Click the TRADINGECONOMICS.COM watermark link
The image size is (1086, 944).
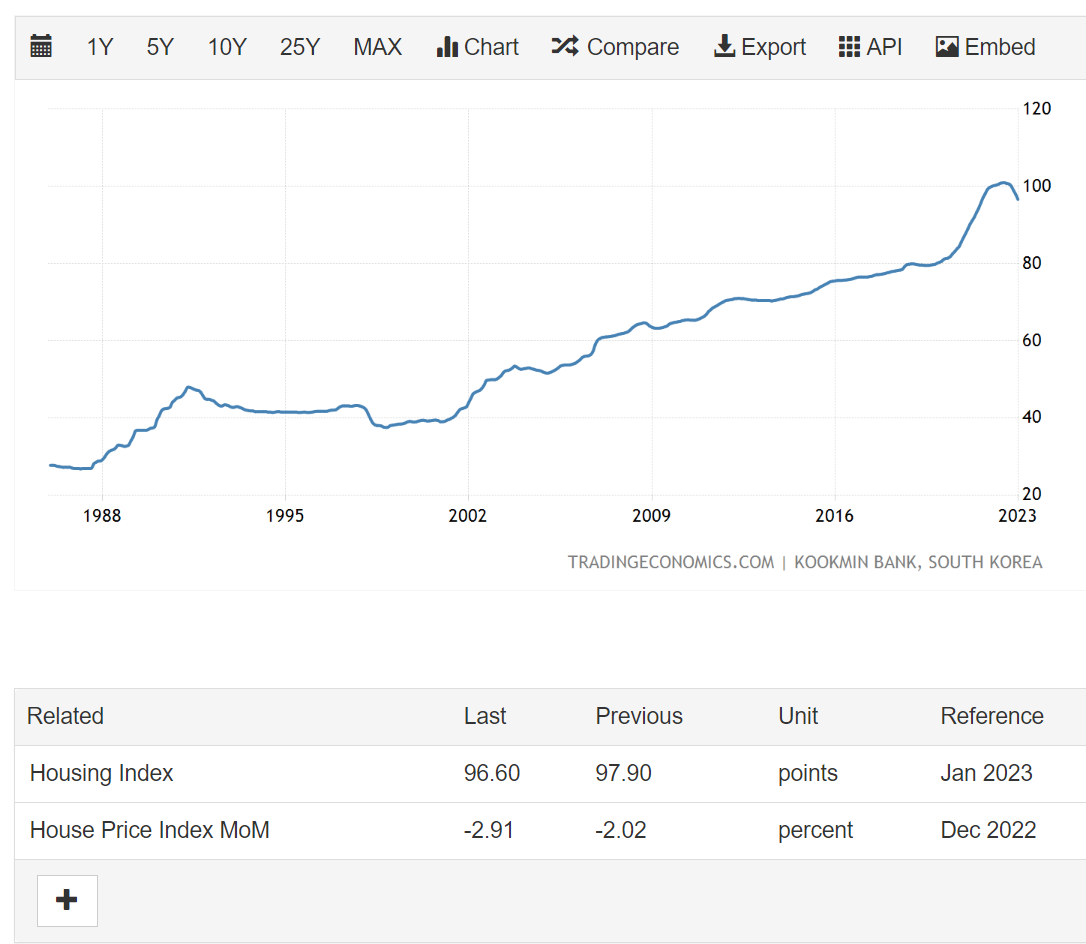pos(670,562)
